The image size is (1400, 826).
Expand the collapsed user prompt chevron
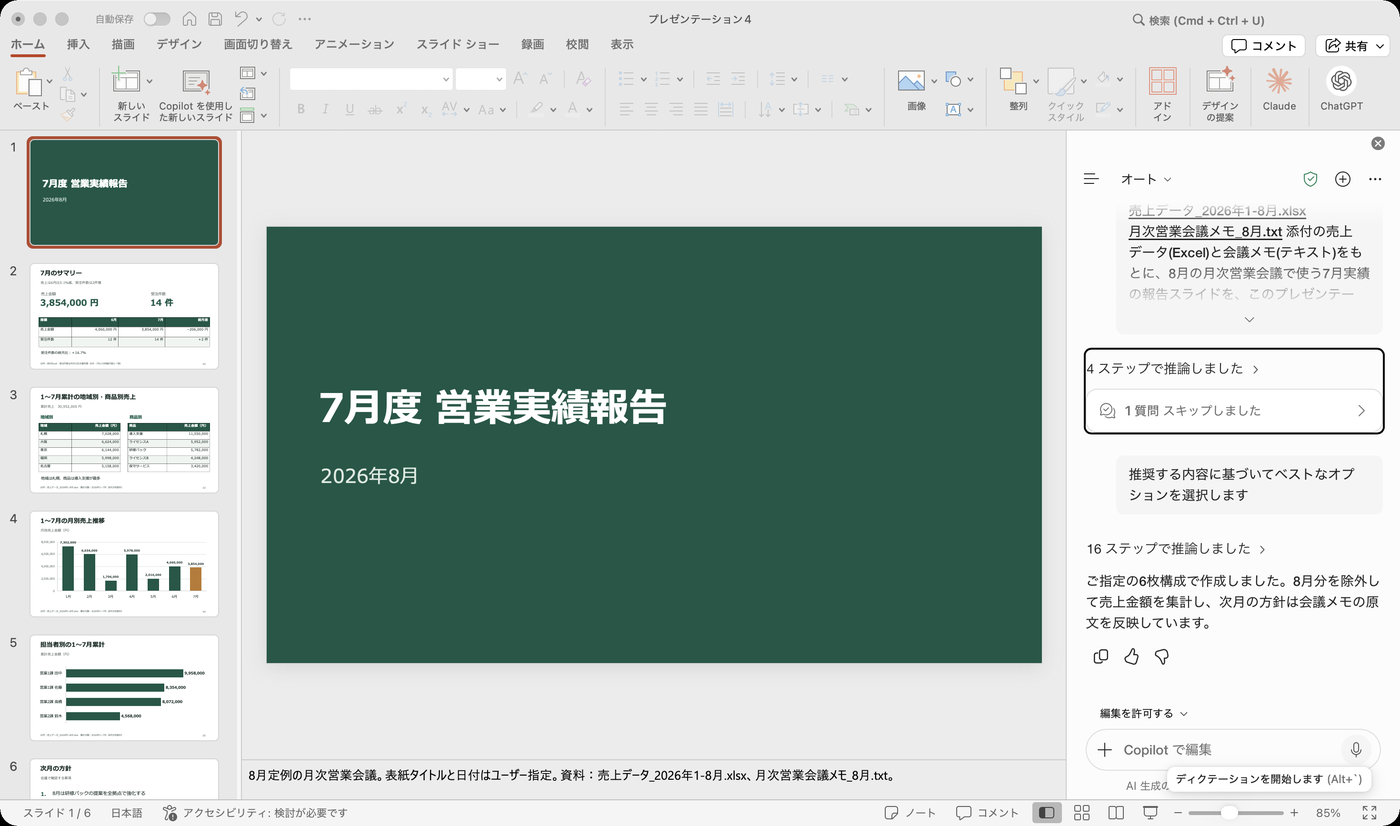1249,320
